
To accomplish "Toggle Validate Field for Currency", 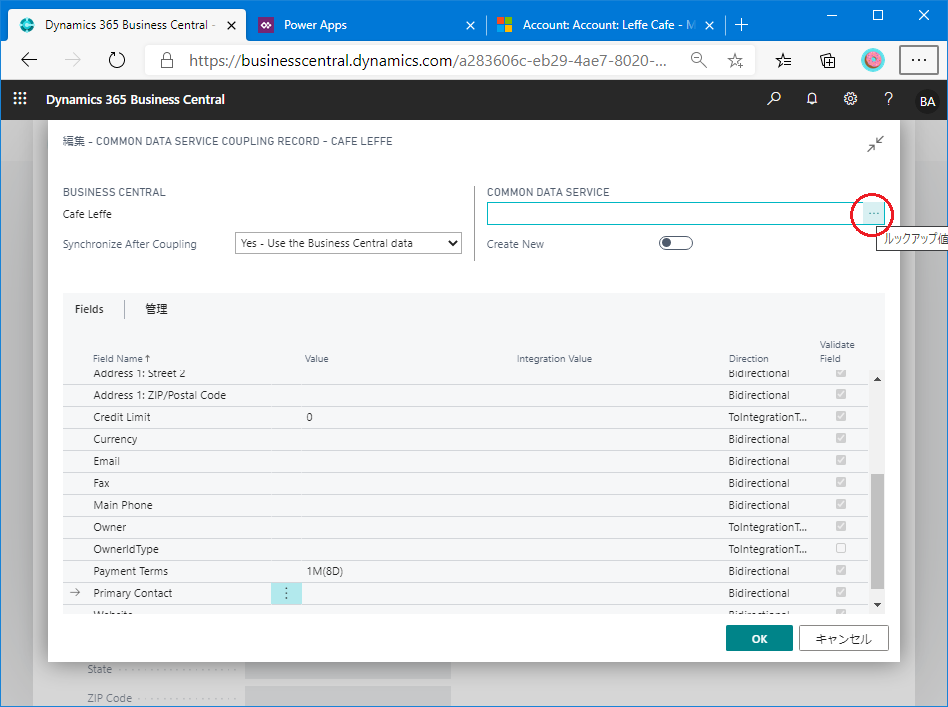I will 840,438.
